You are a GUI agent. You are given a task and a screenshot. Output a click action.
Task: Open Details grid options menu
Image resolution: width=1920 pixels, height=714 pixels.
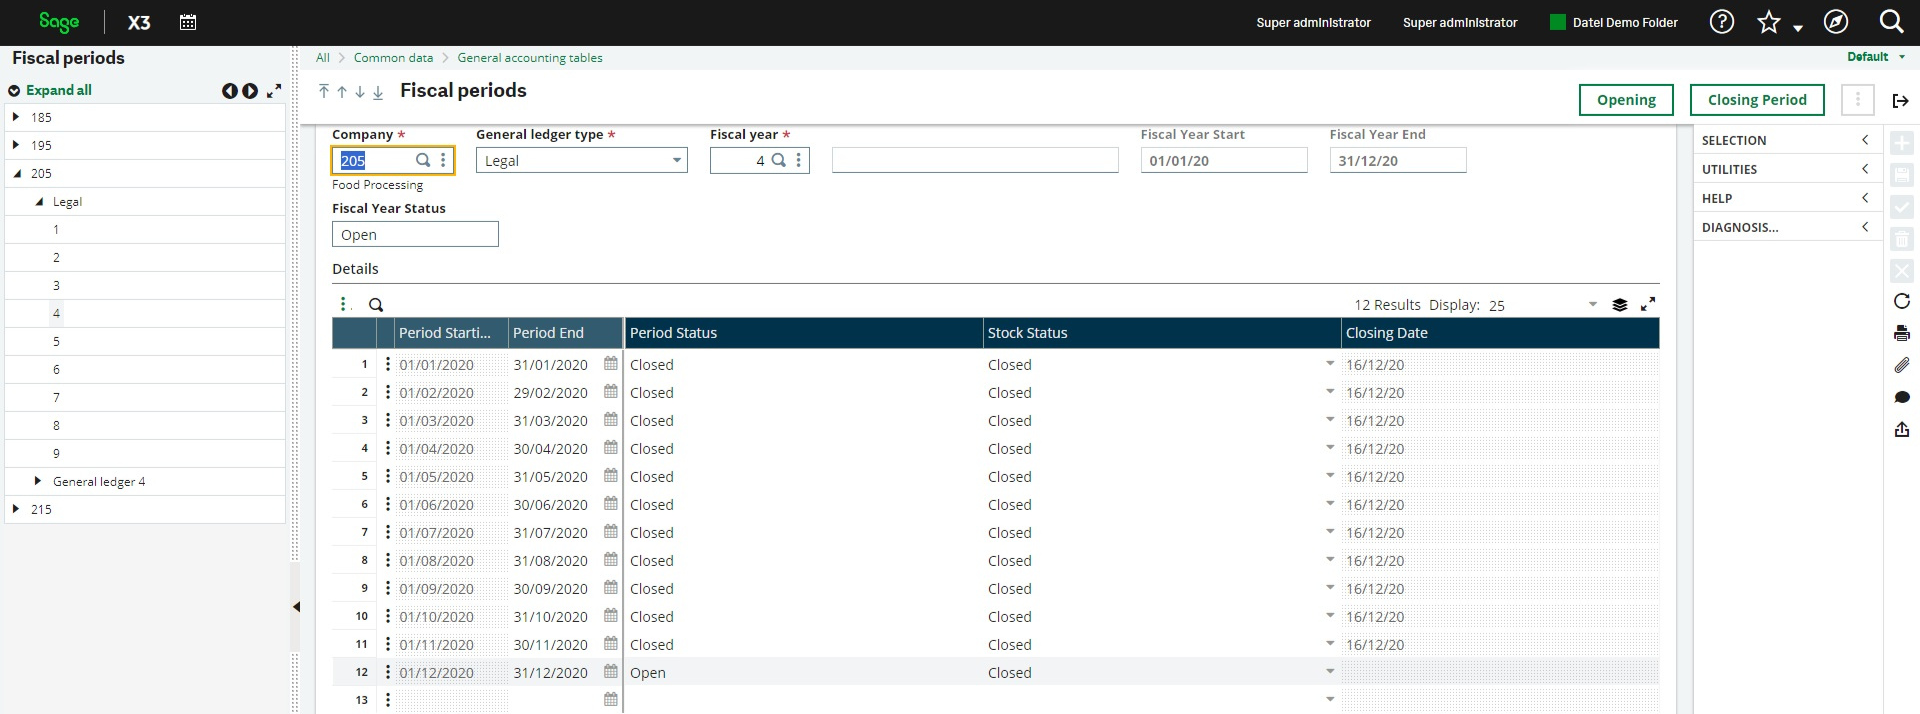343,304
